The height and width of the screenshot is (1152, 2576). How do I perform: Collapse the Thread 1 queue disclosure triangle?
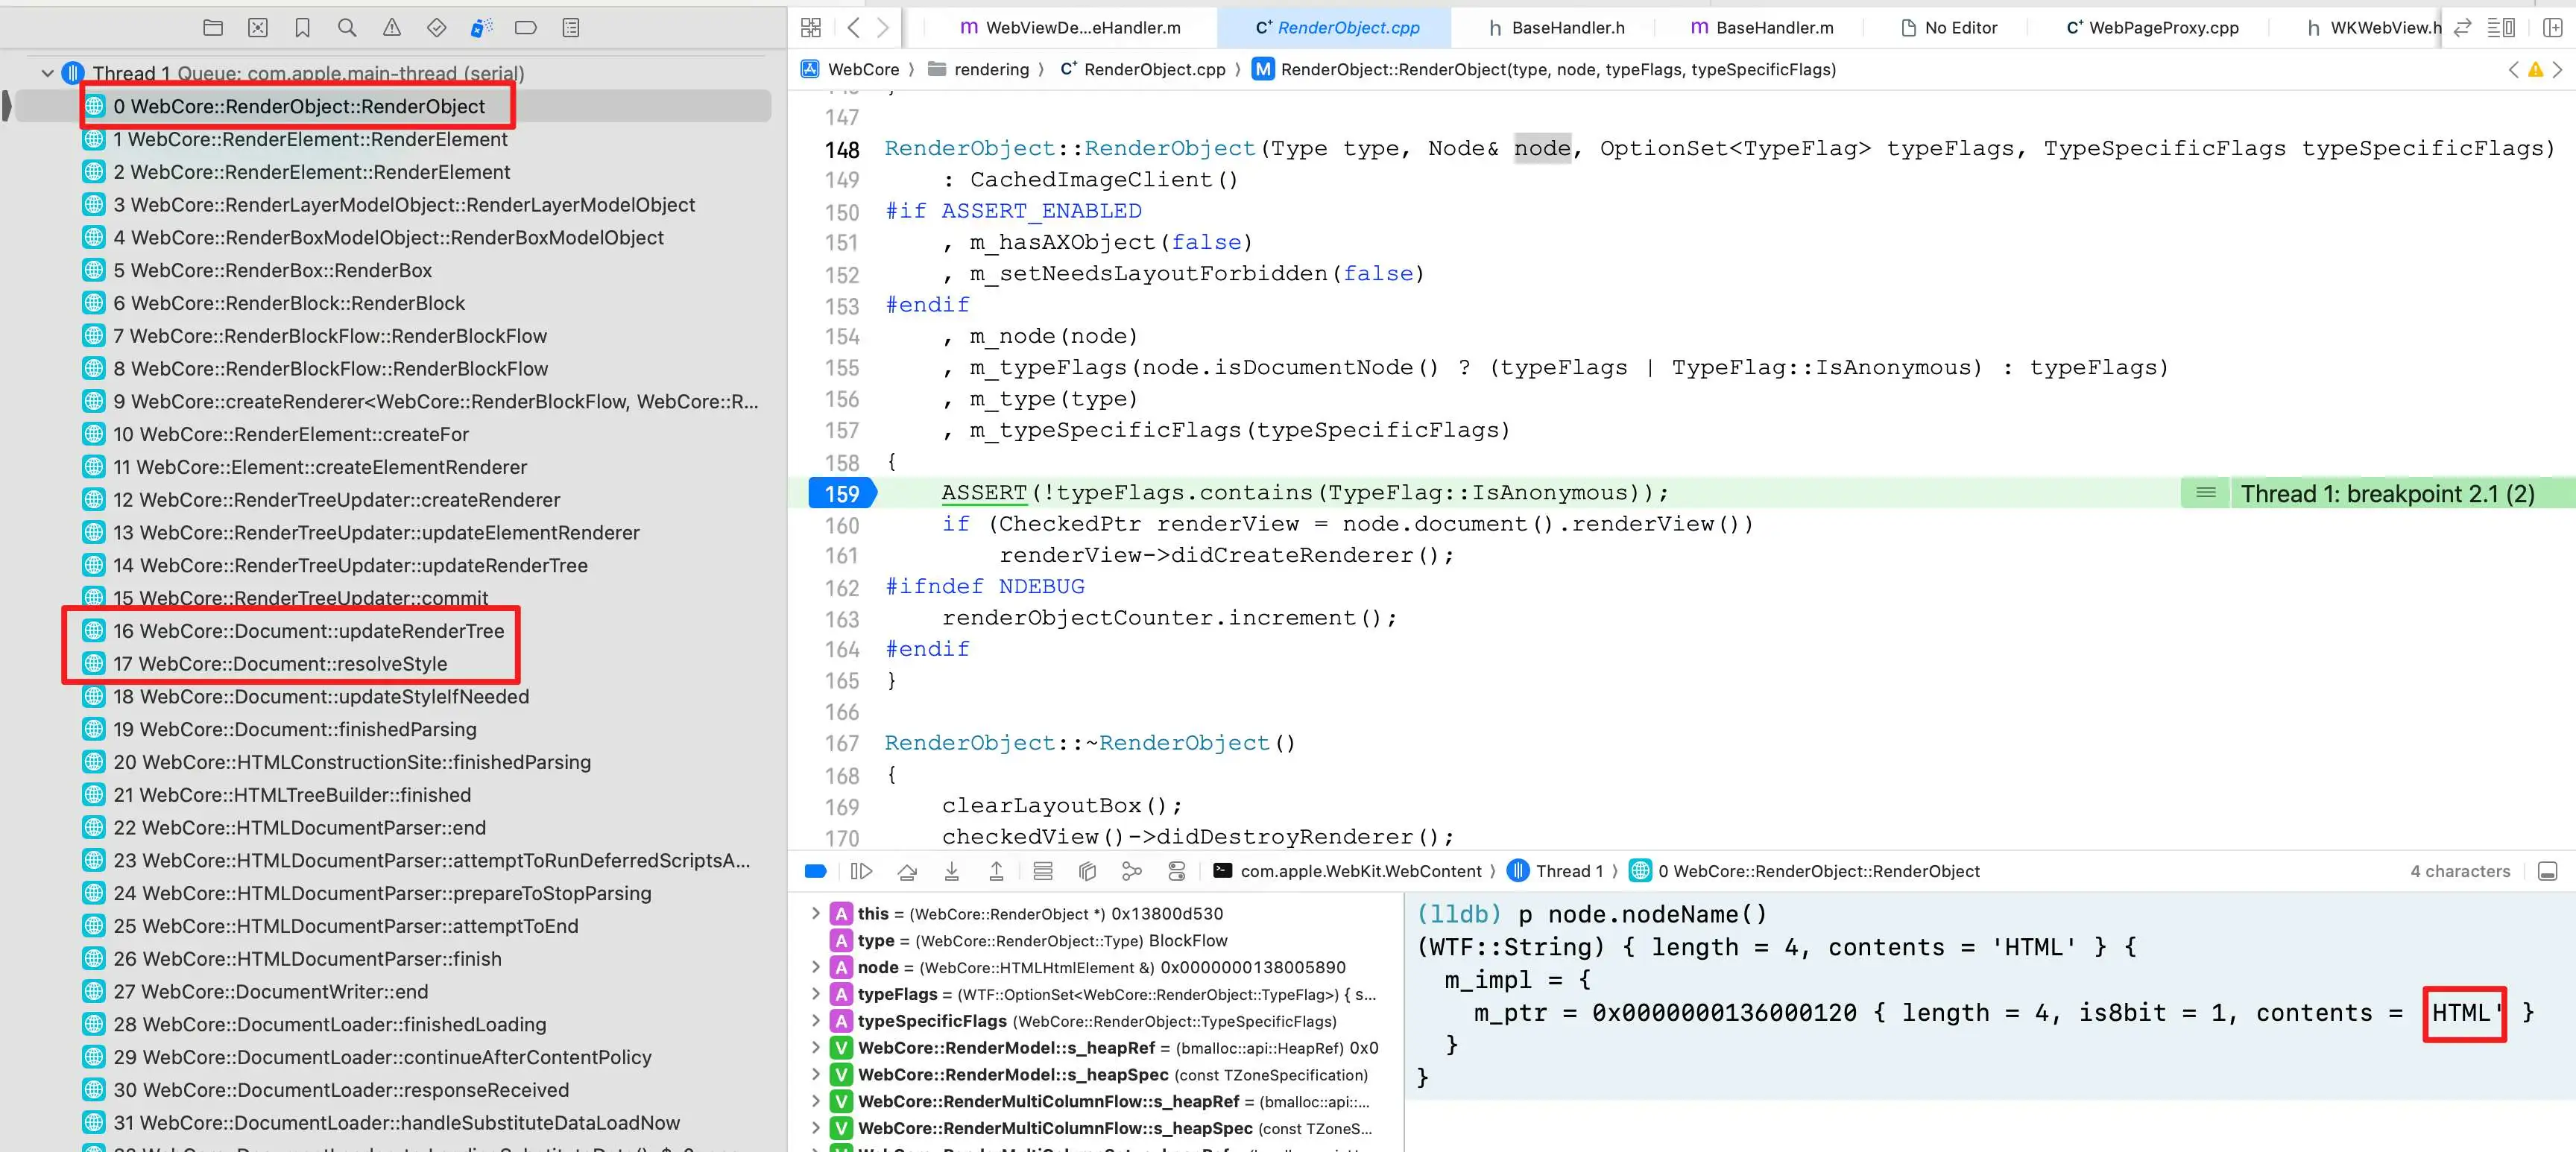pyautogui.click(x=47, y=72)
